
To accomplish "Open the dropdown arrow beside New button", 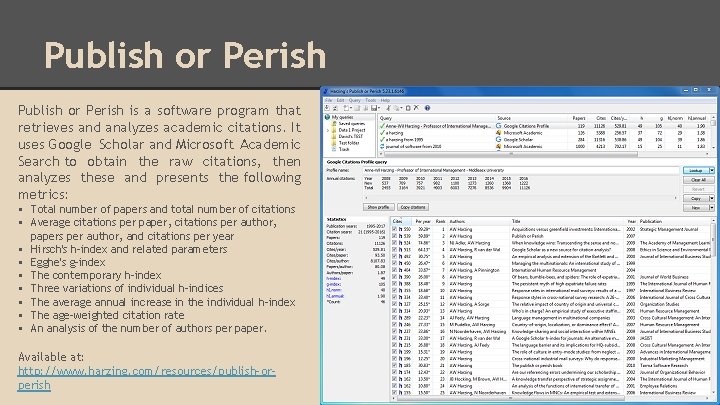I will (x=712, y=208).
